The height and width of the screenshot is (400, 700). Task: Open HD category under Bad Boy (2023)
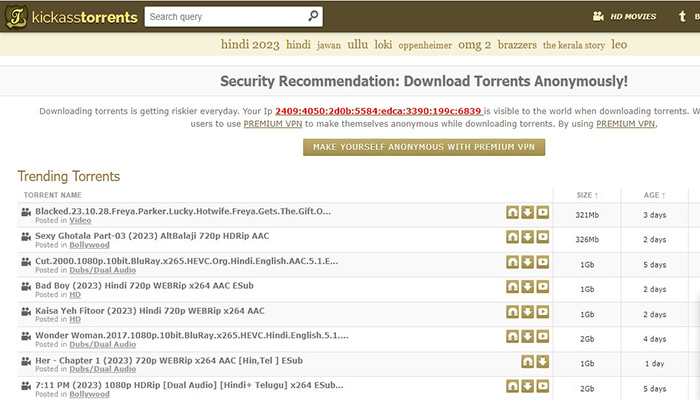tap(75, 295)
